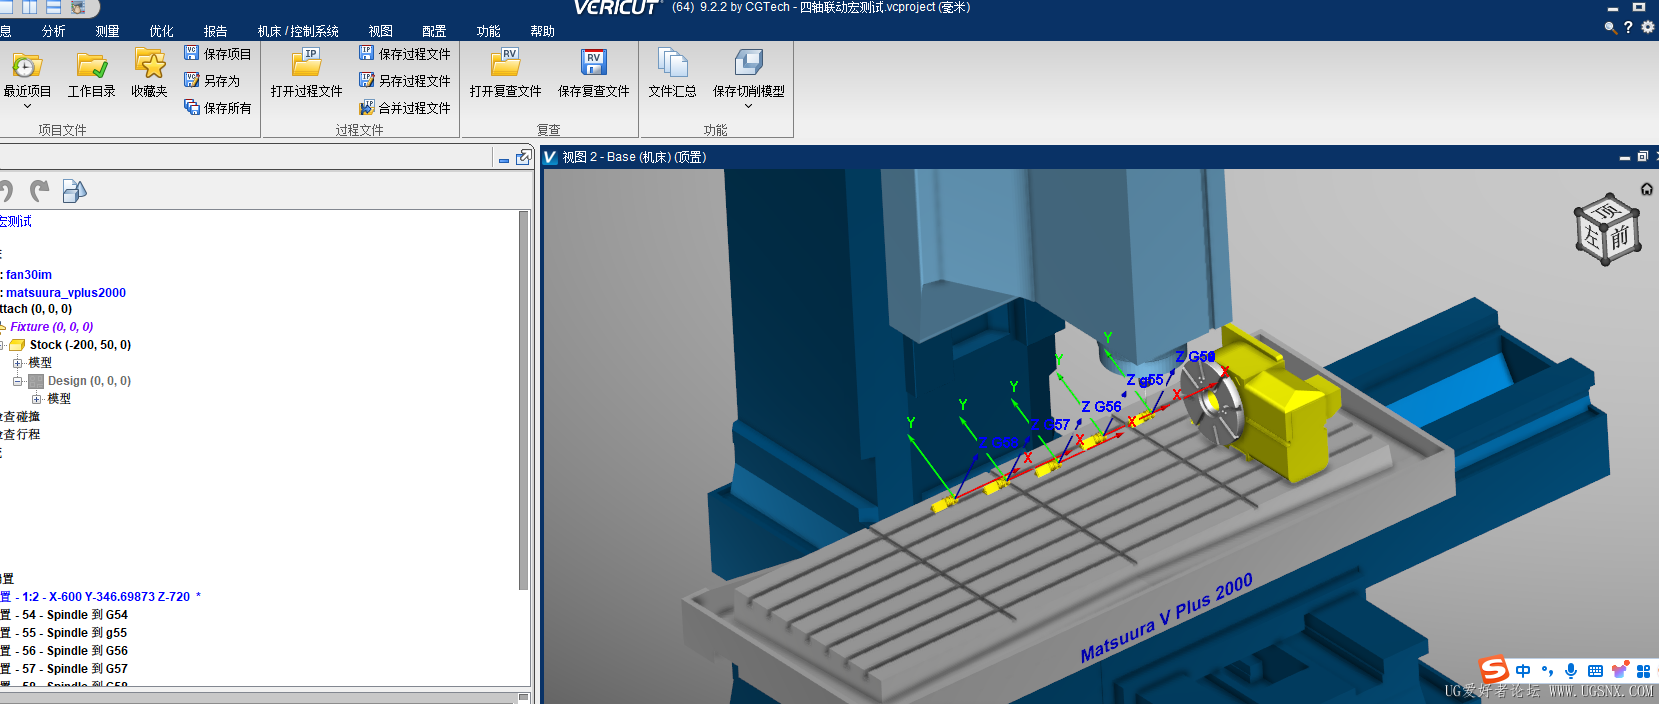1659x704 pixels.
Task: Collapse the Design (0, 0, 0) node
Action: [18, 381]
